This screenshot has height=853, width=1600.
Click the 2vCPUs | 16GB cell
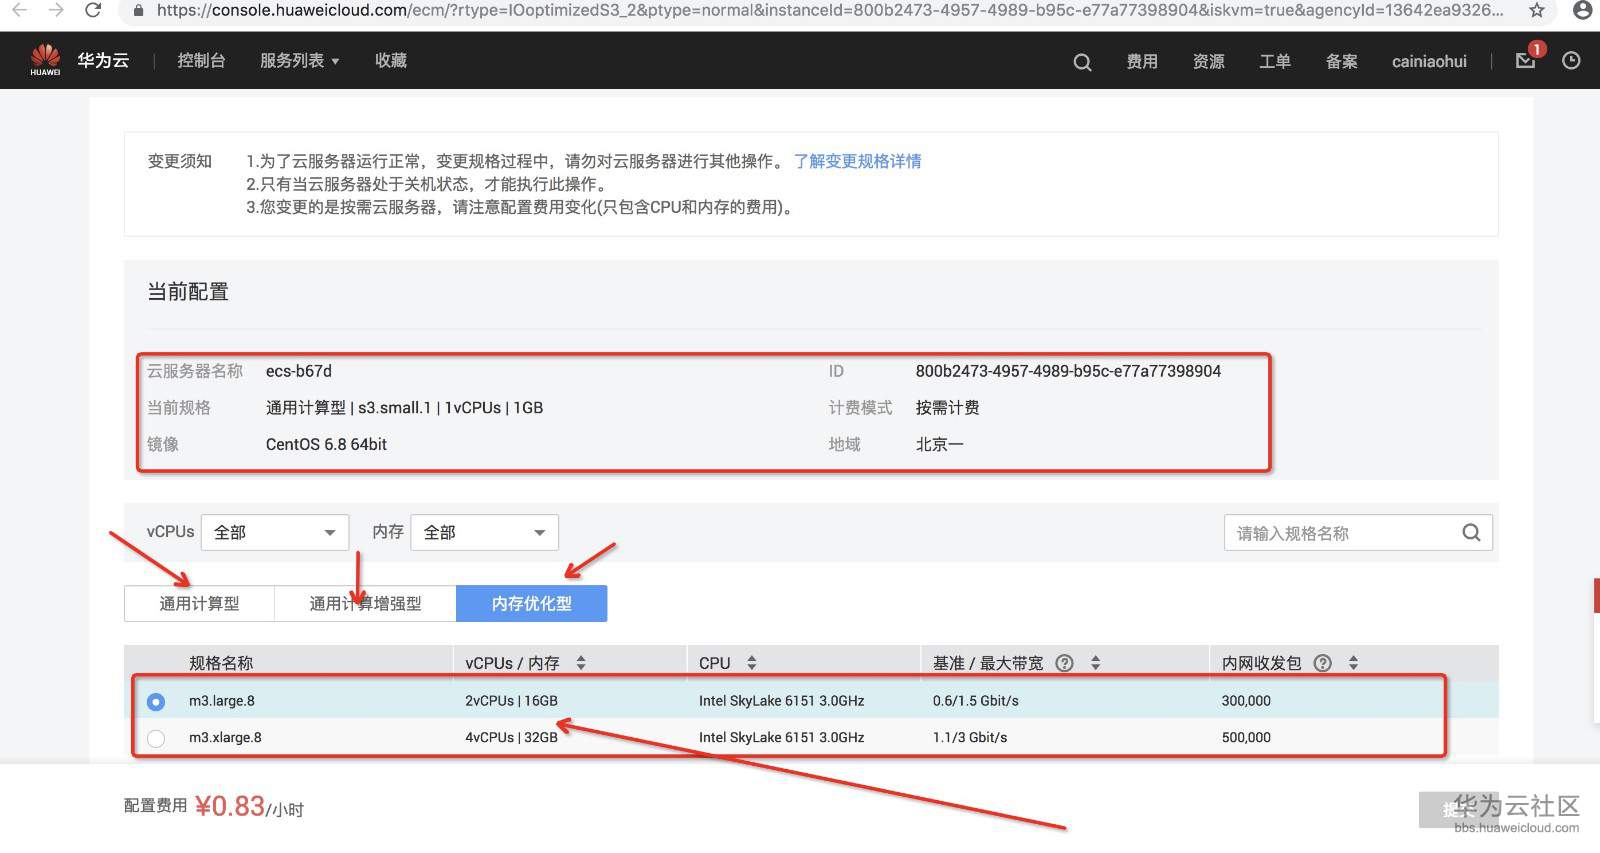coord(511,701)
